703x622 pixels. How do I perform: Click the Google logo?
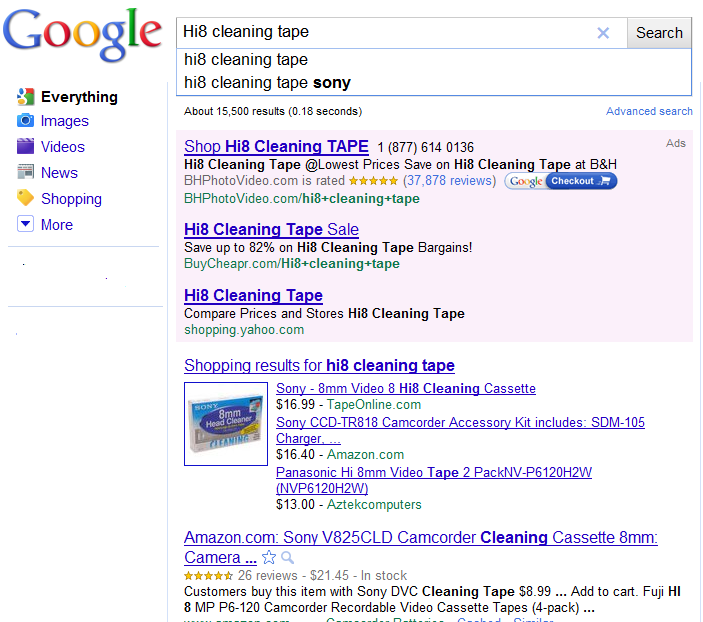coord(82,35)
